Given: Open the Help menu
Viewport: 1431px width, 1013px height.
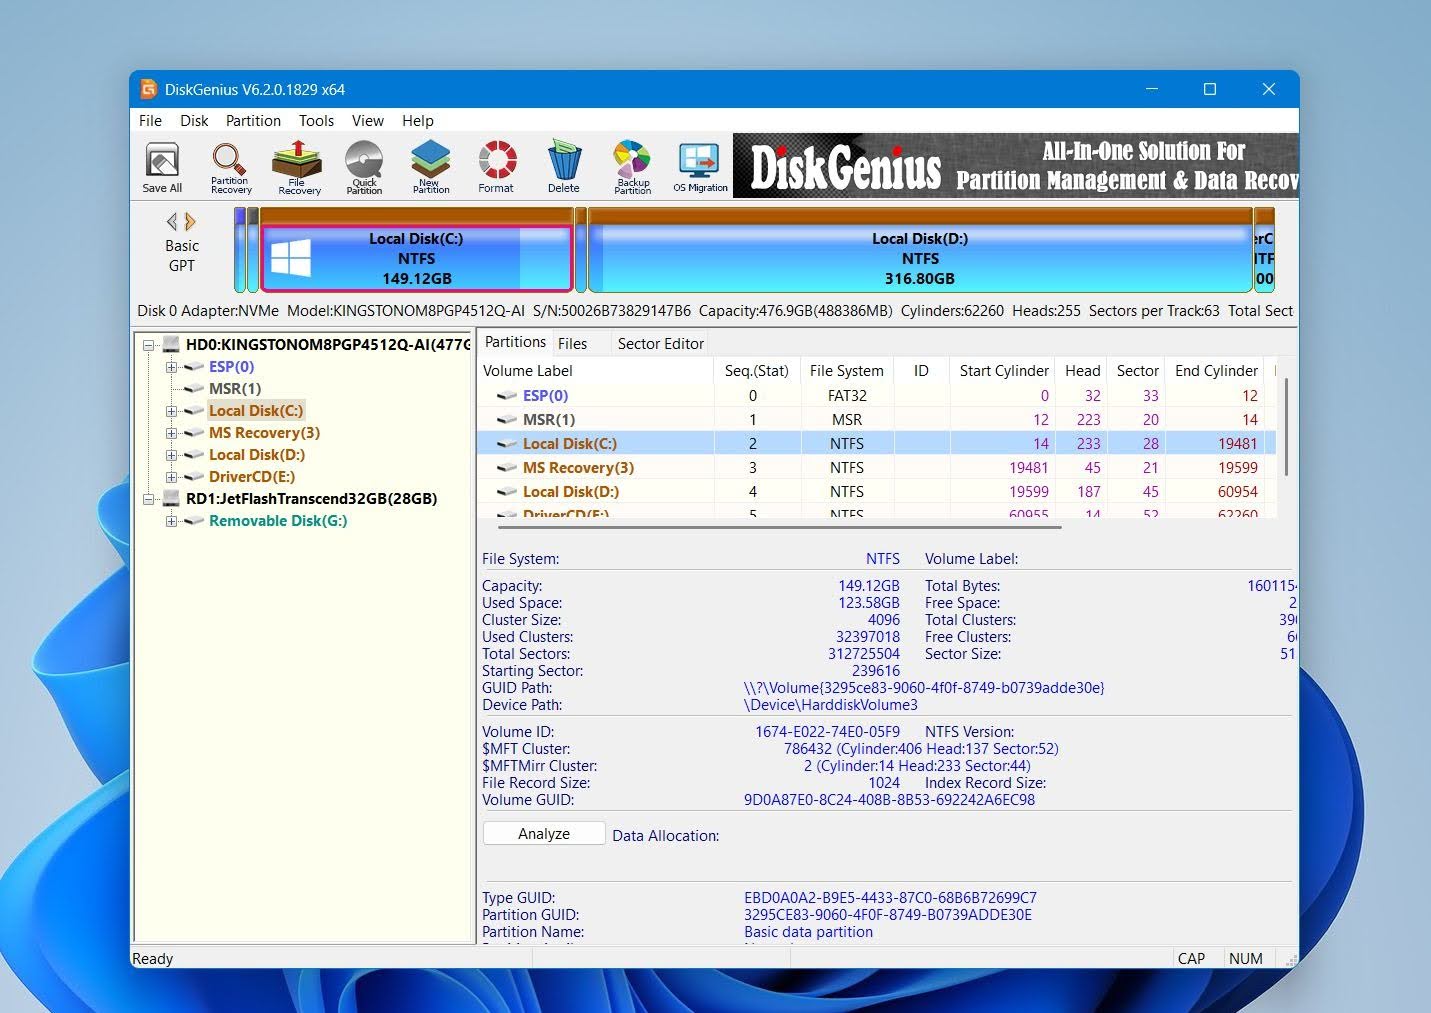Looking at the screenshot, I should 418,120.
